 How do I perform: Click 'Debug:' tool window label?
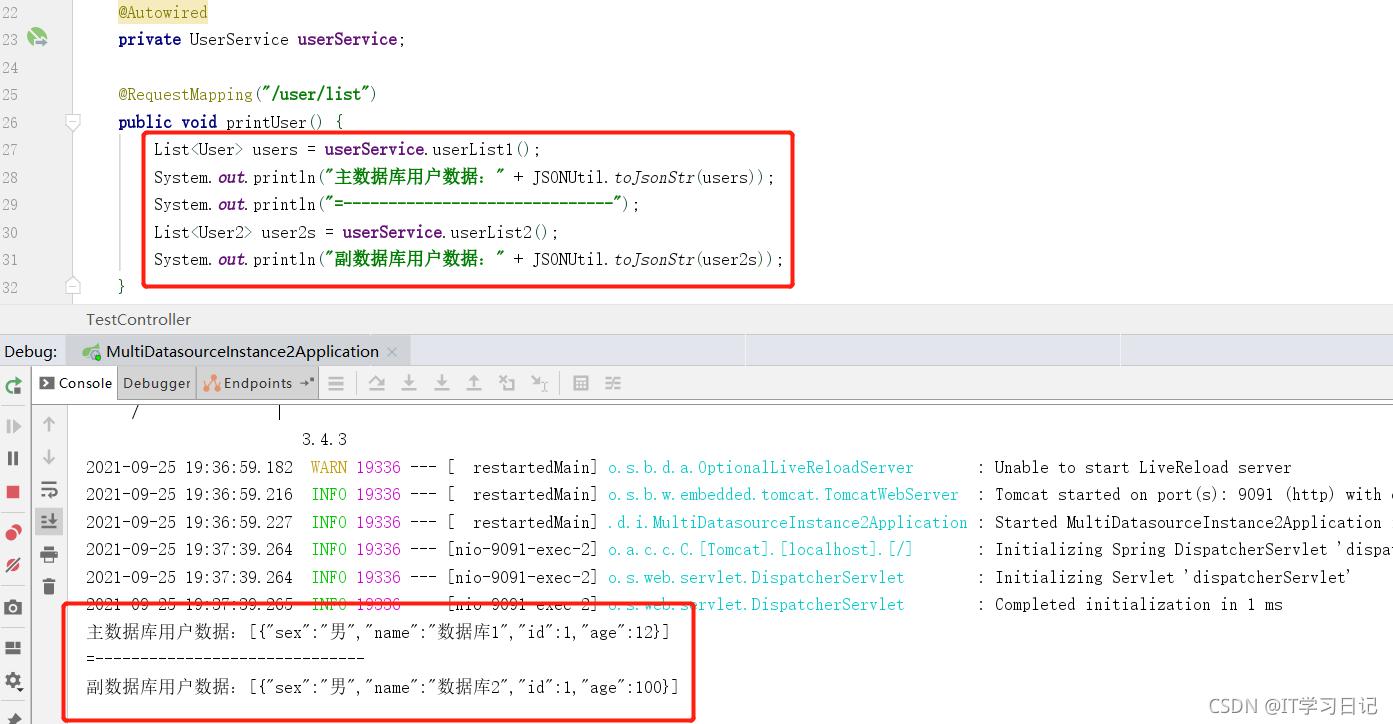[x=31, y=351]
